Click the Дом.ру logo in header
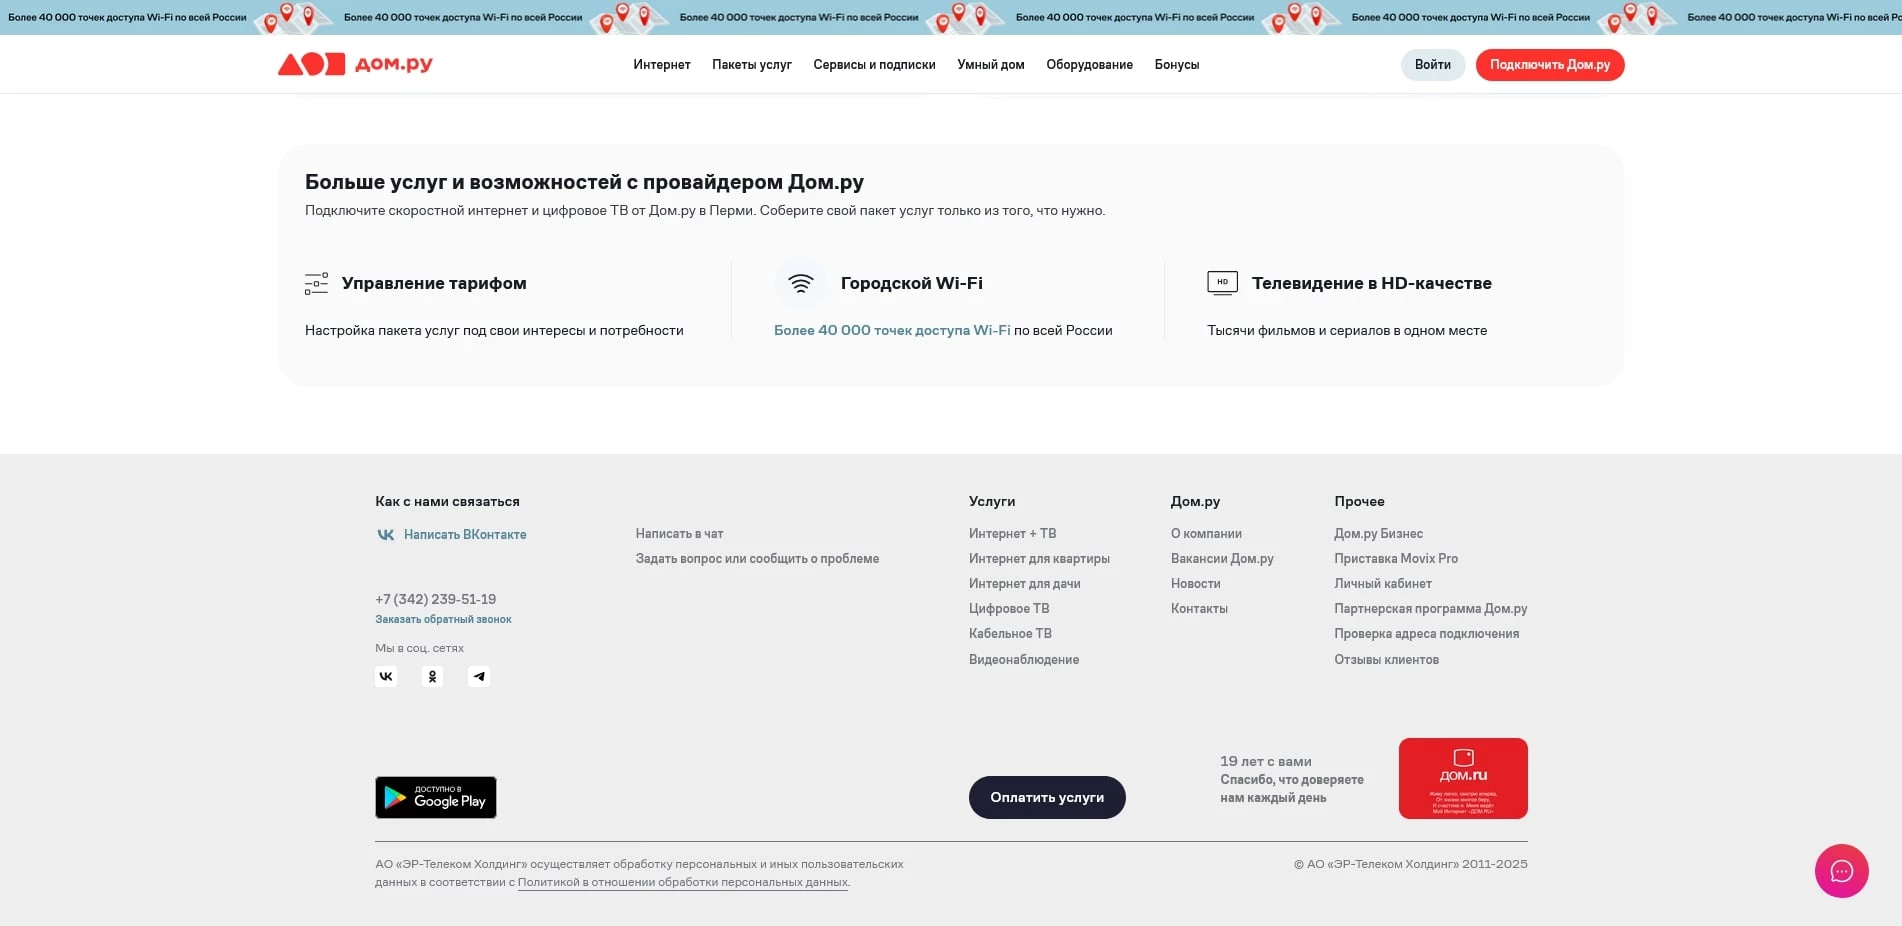The height and width of the screenshot is (926, 1902). click(x=355, y=64)
